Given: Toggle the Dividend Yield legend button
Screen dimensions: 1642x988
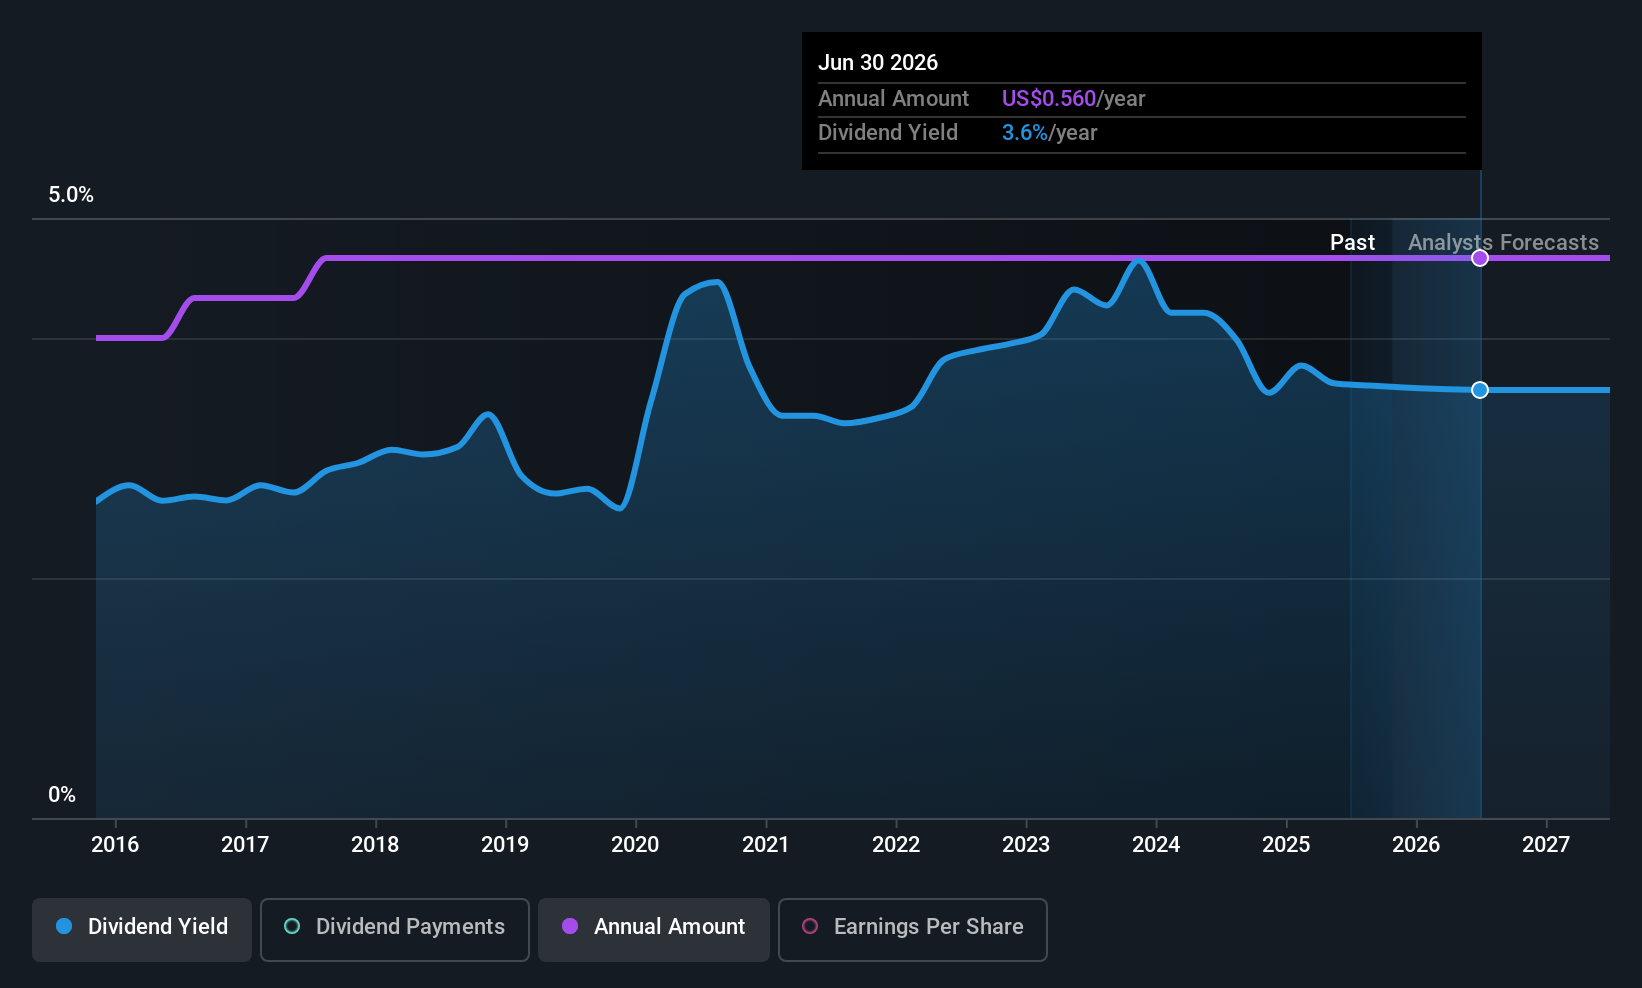Looking at the screenshot, I should (x=142, y=930).
